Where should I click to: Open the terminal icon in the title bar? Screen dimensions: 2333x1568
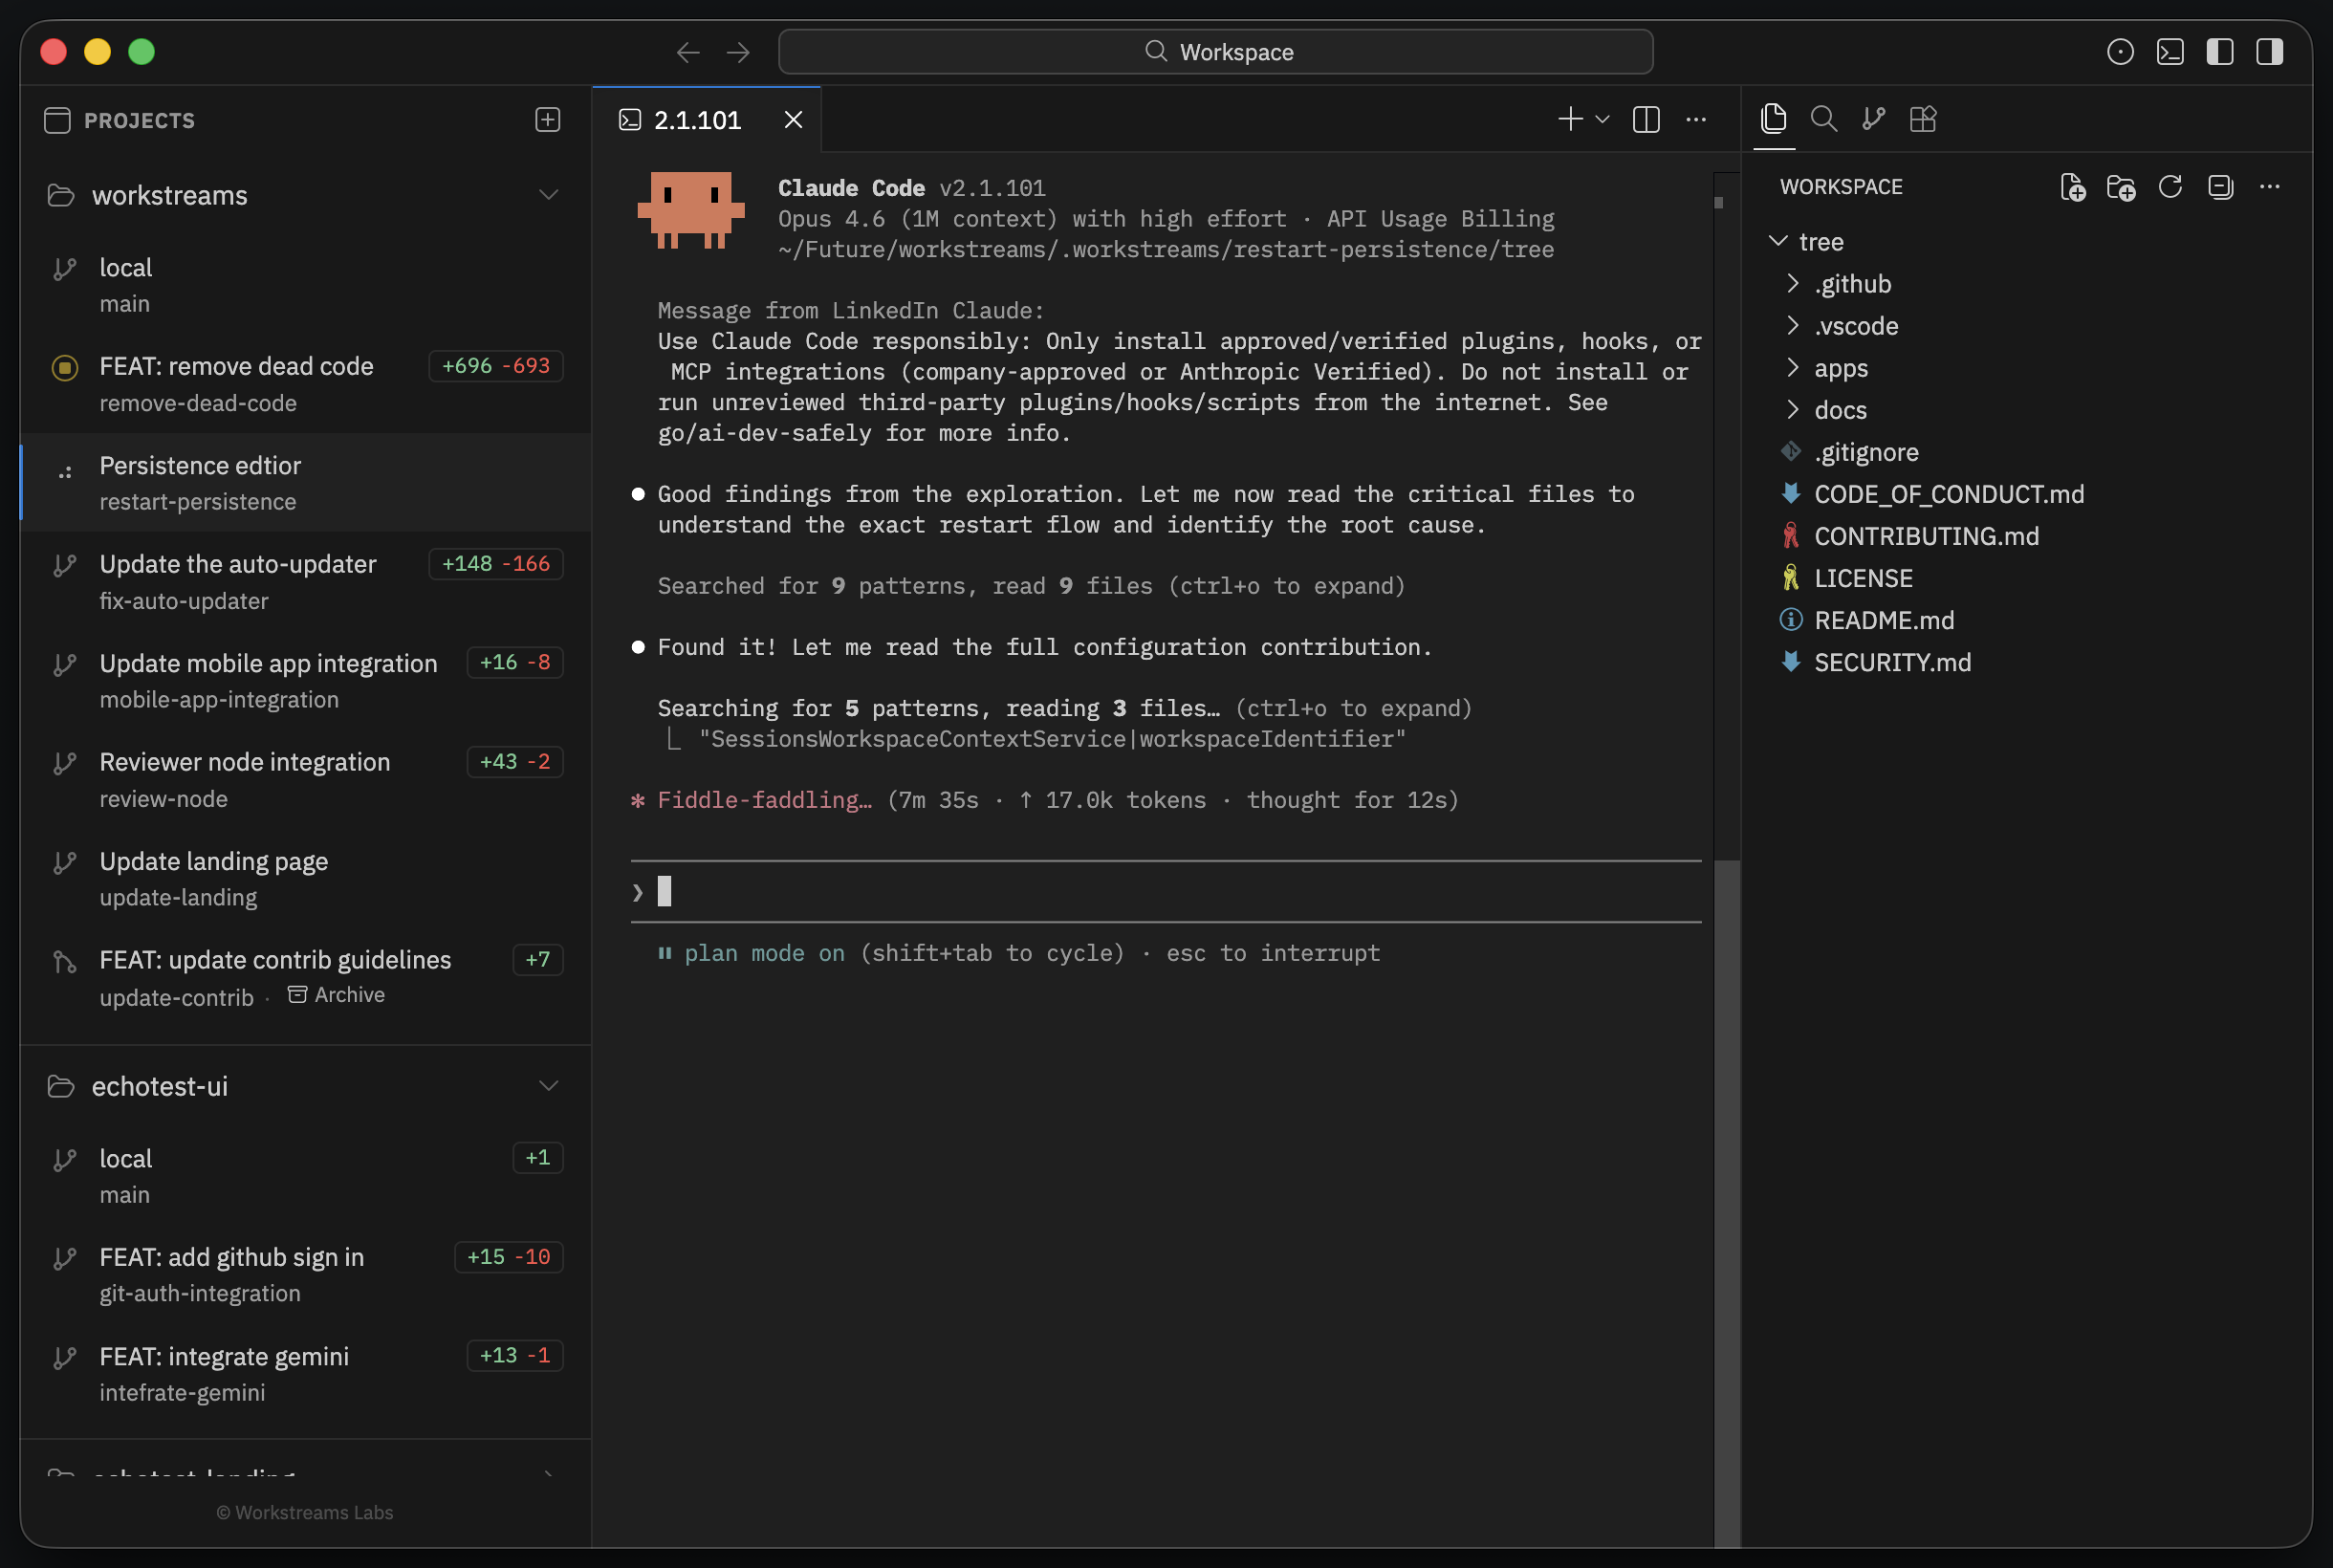2169,51
